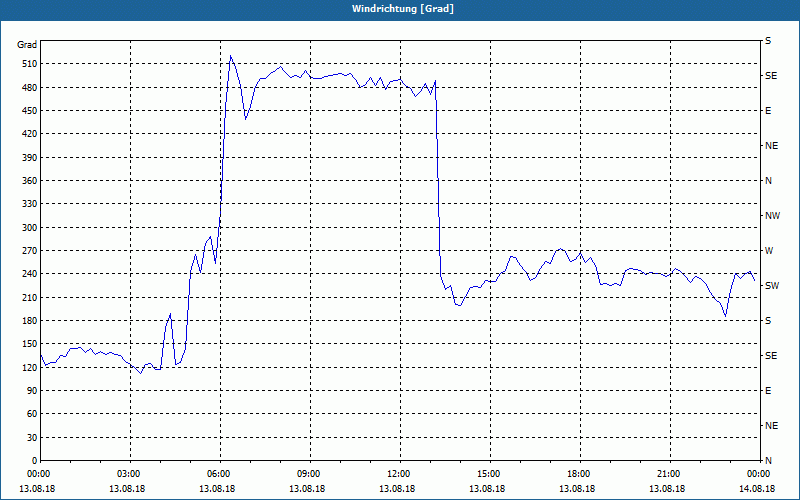Screen dimensions: 800x500
Task: Click the 09:00 time axis label
Action: (x=310, y=474)
